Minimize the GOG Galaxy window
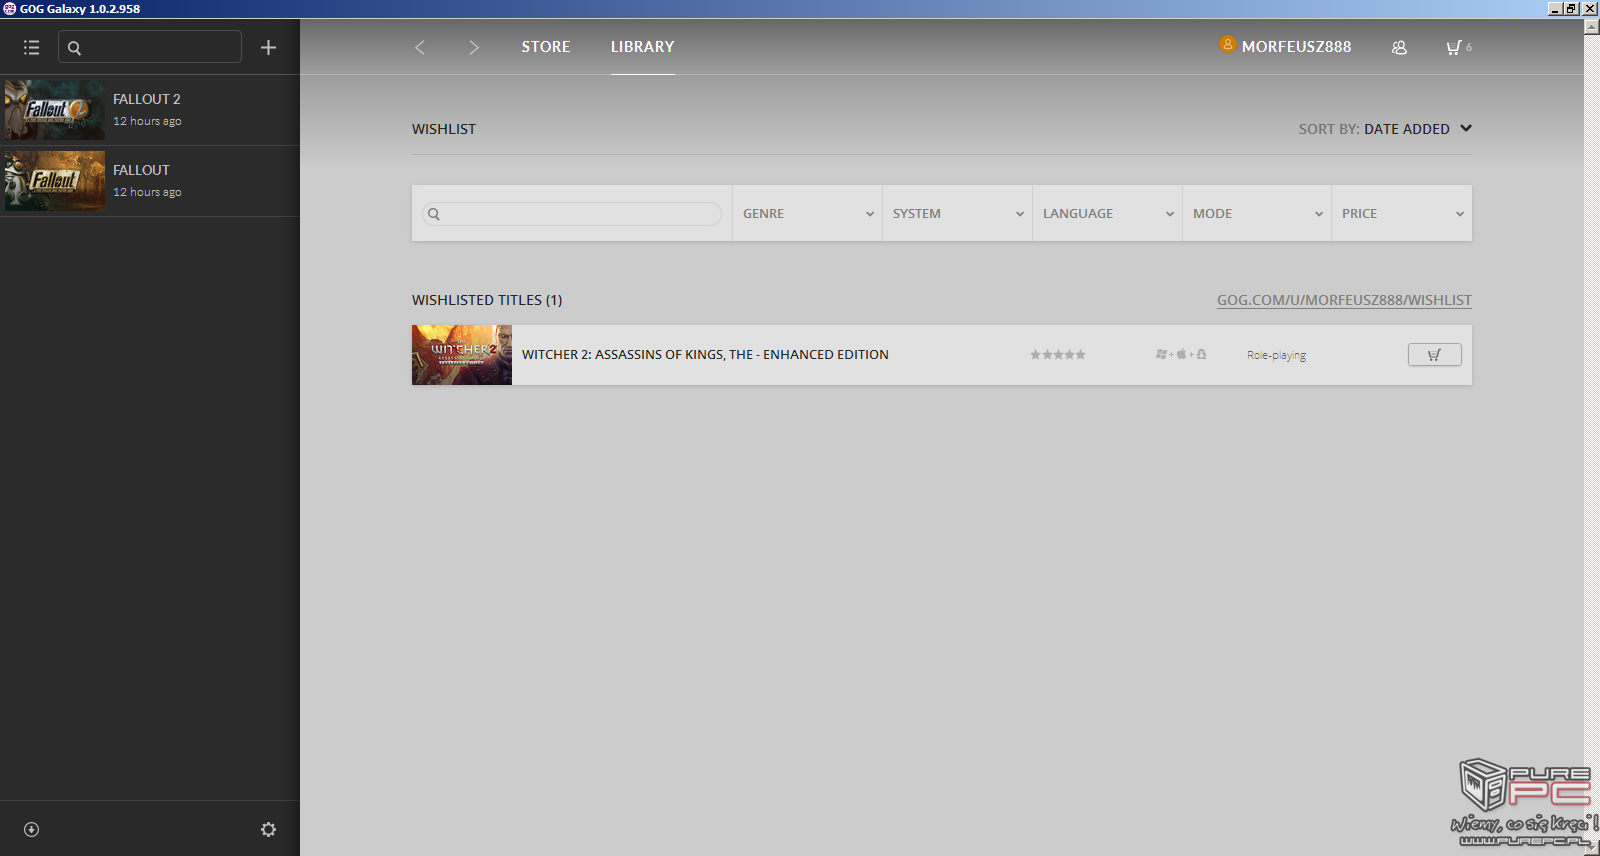Screen dimensions: 1600x856 point(1555,8)
